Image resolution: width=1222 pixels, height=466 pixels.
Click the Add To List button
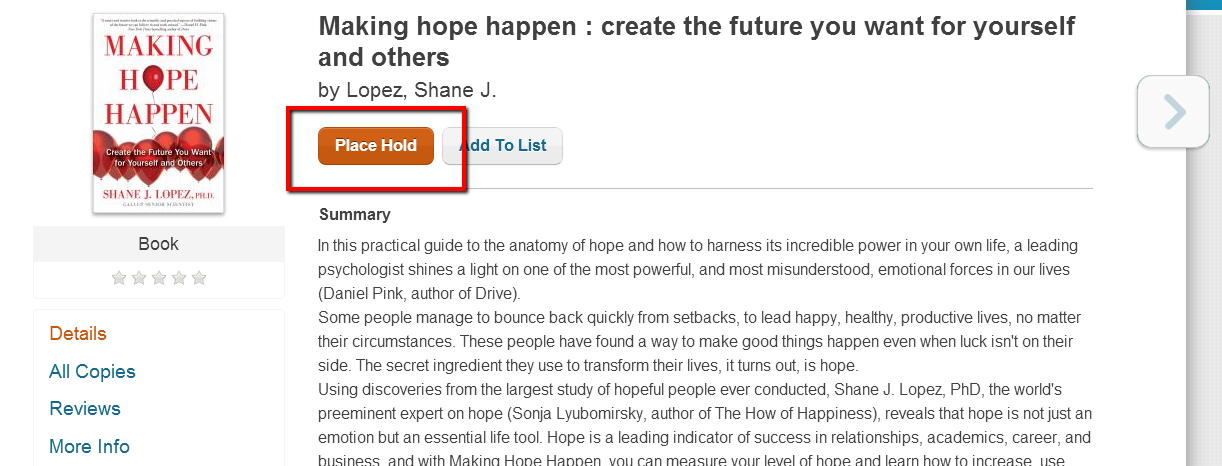(502, 146)
